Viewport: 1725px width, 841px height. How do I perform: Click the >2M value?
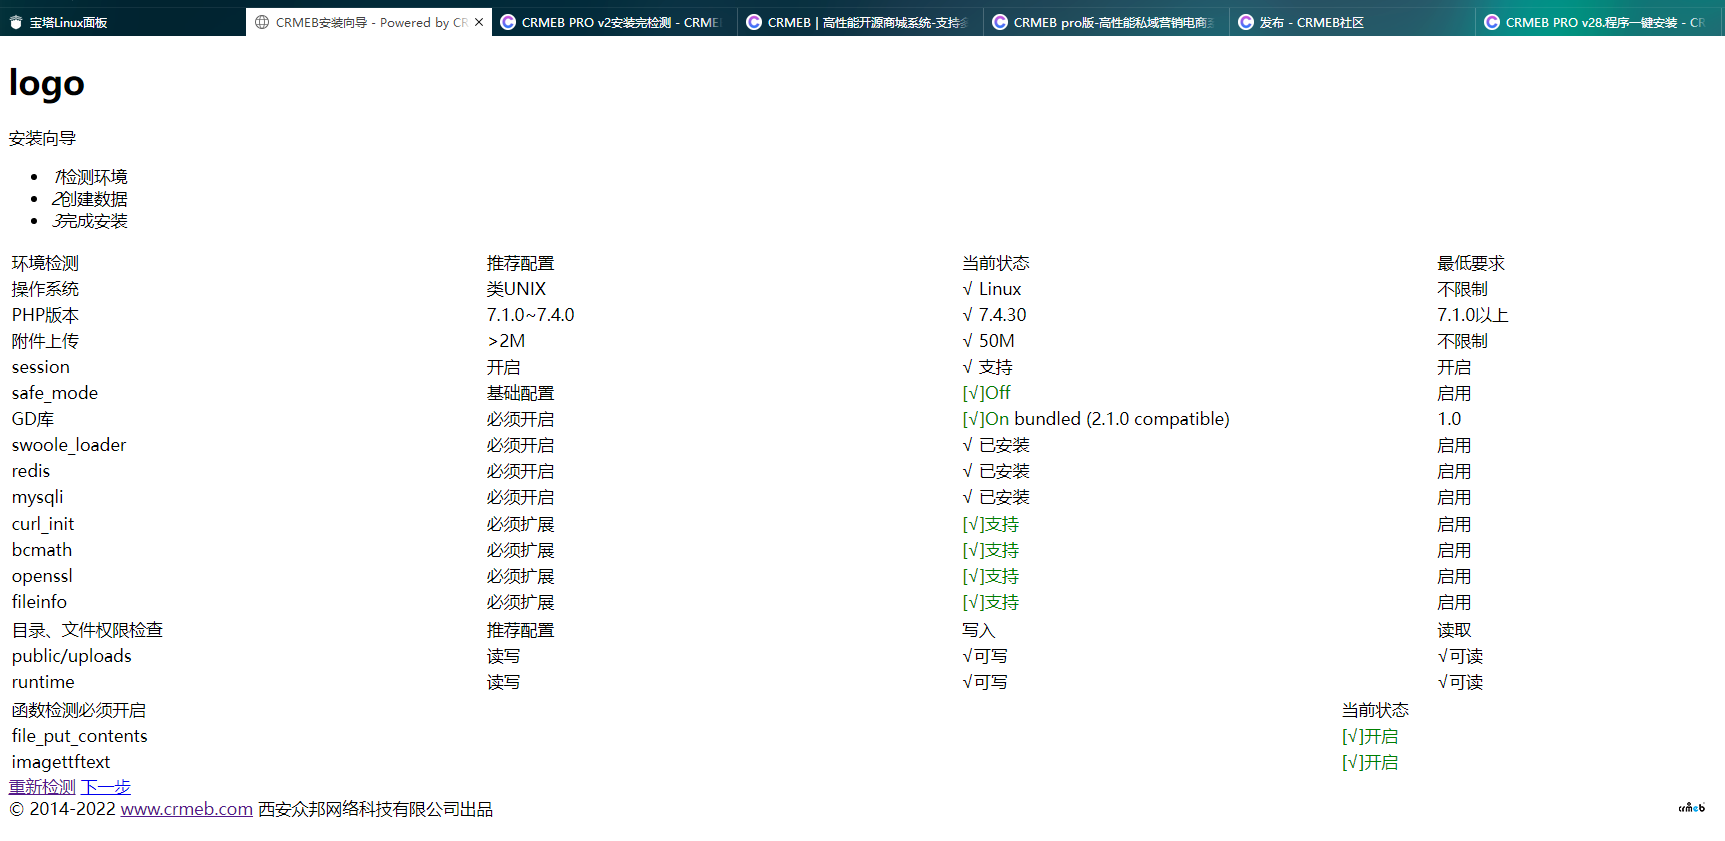(506, 341)
